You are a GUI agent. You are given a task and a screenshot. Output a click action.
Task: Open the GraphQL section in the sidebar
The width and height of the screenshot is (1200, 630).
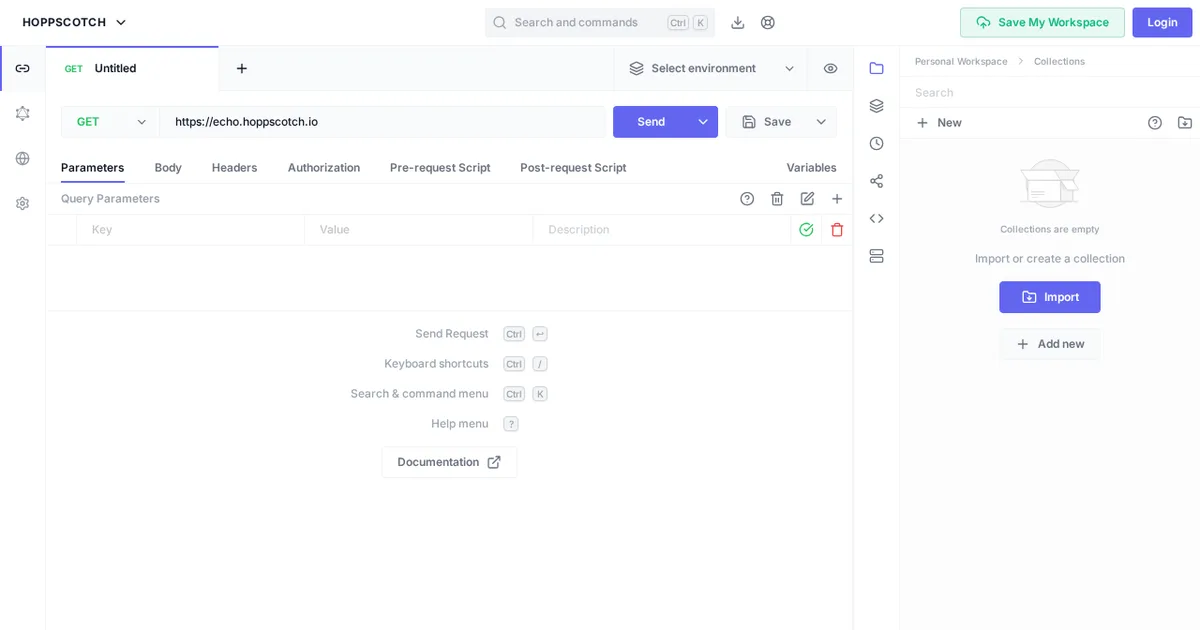(22, 113)
